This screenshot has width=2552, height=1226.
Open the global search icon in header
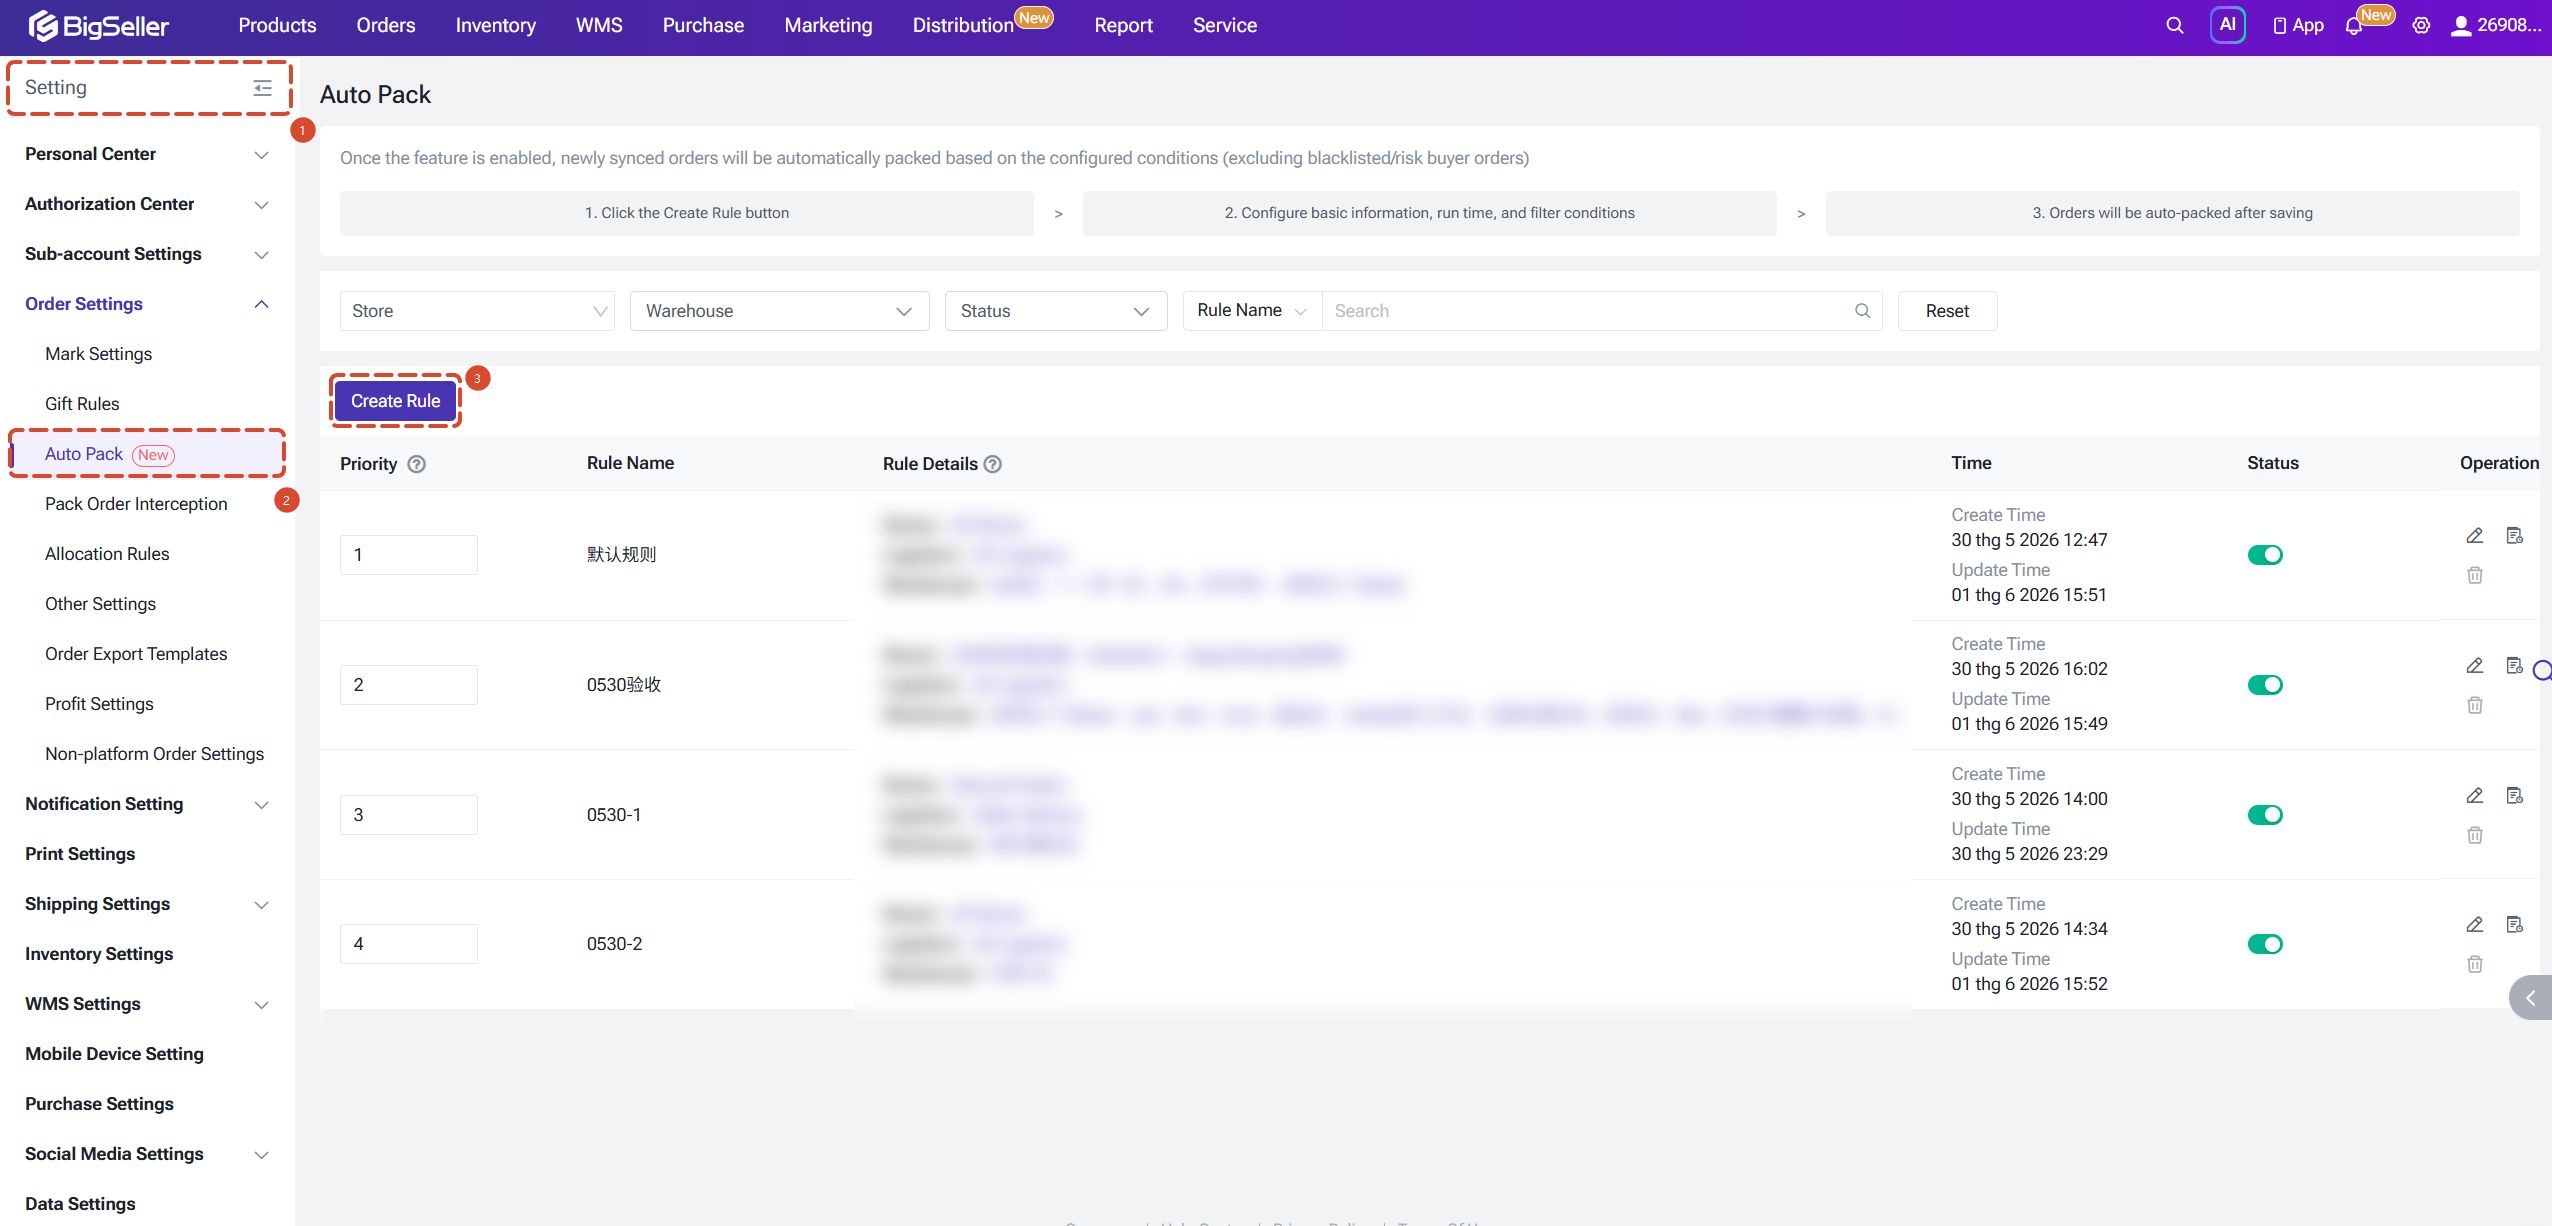[2174, 26]
